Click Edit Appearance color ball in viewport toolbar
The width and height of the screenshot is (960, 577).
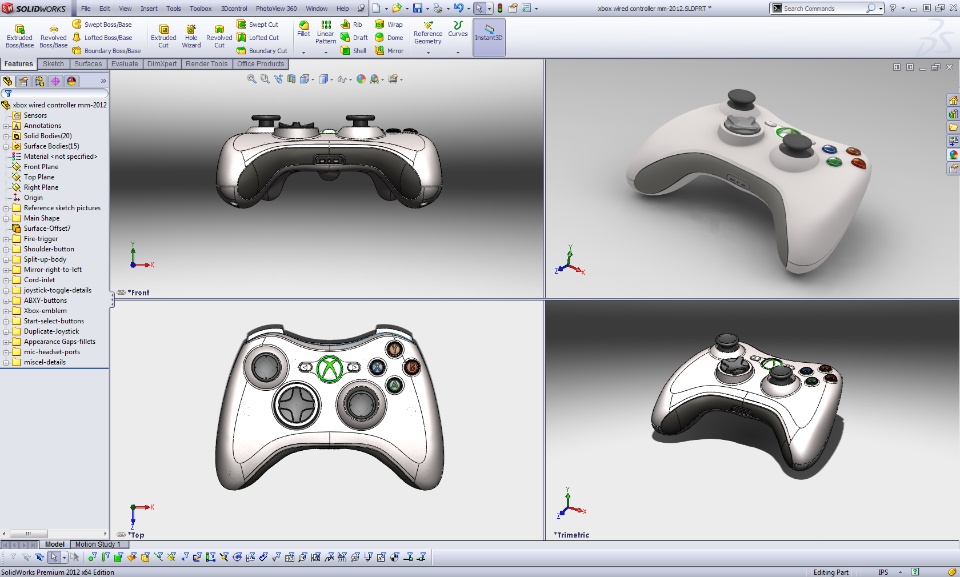pos(361,79)
